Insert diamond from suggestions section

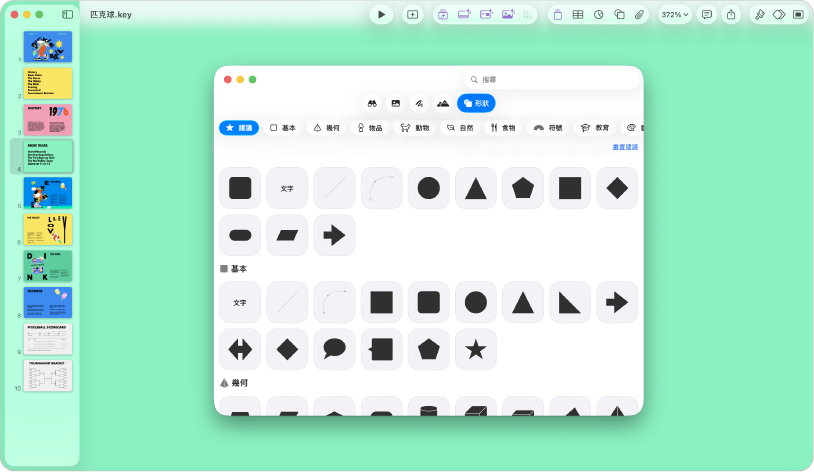(x=617, y=188)
